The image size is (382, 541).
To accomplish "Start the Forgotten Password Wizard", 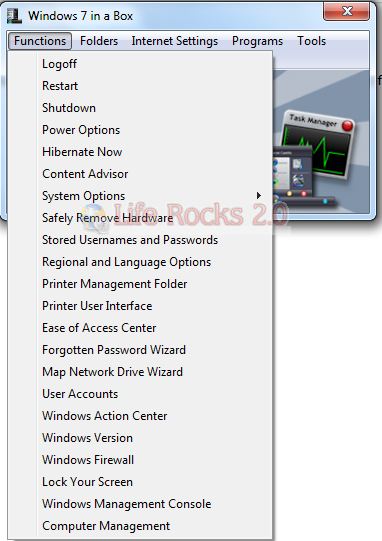I will click(x=140, y=350).
